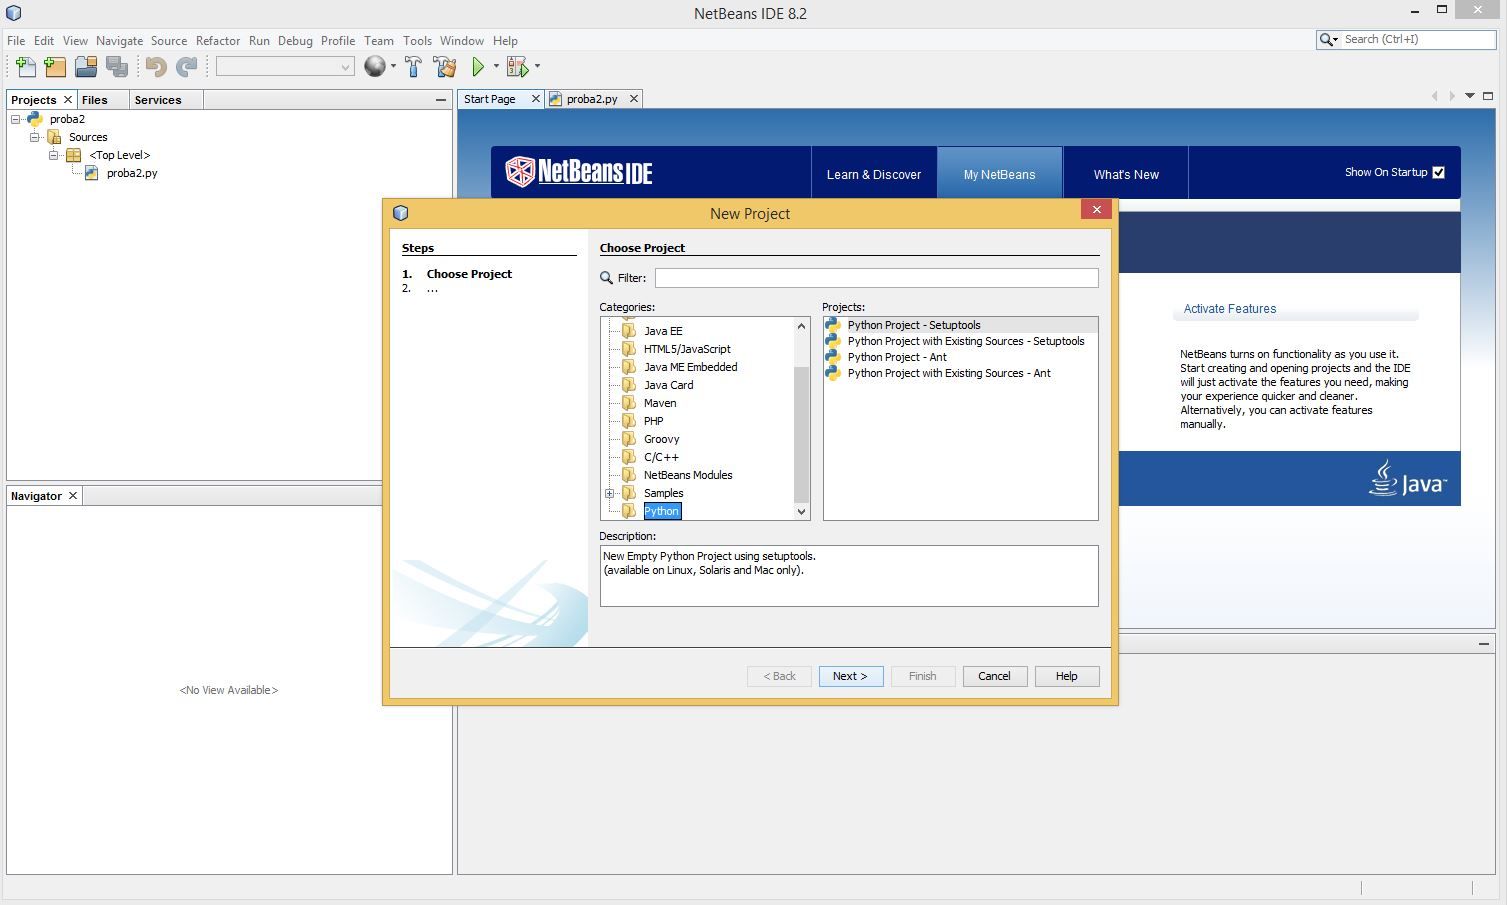Screen dimensions: 1507x905
Task: Open the Refactor menu
Action: click(x=218, y=41)
